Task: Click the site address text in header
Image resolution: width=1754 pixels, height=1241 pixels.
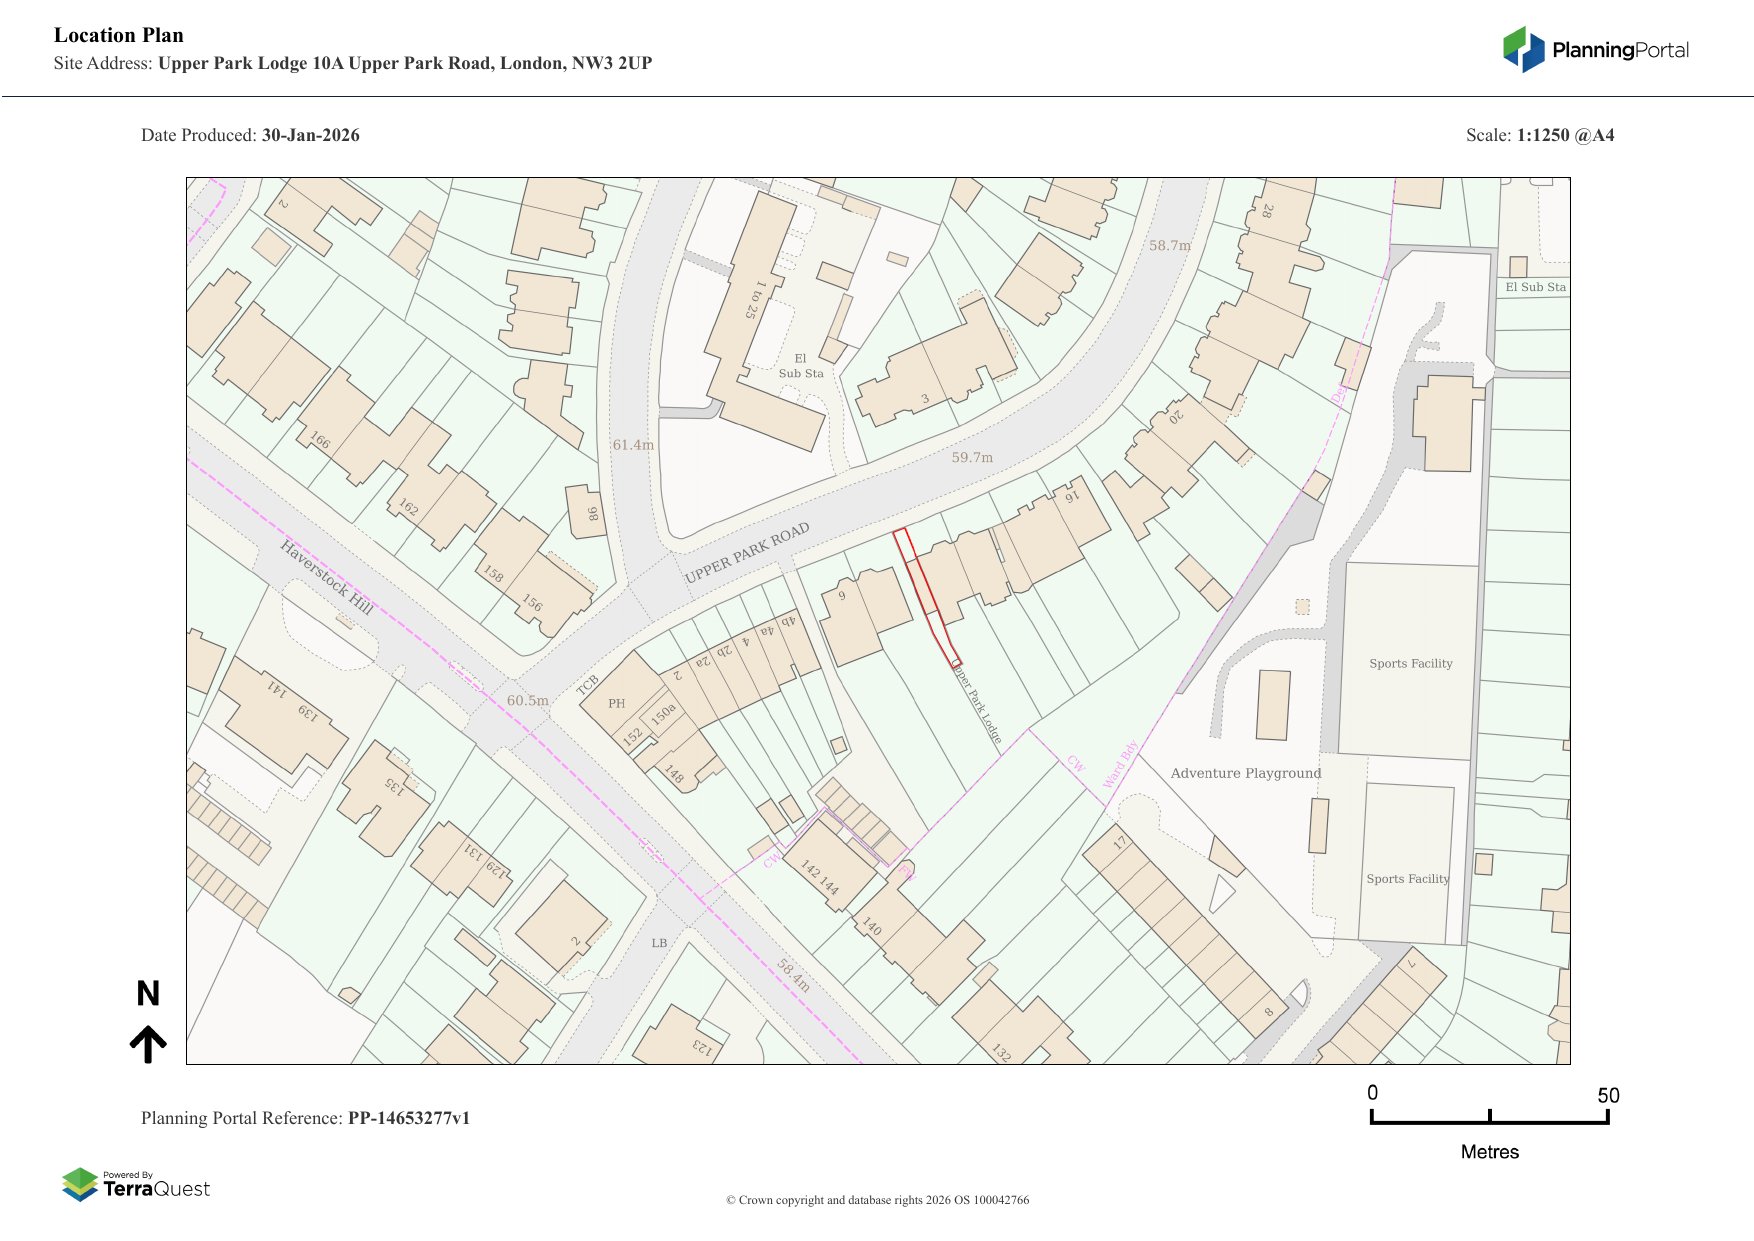Action: tap(404, 63)
